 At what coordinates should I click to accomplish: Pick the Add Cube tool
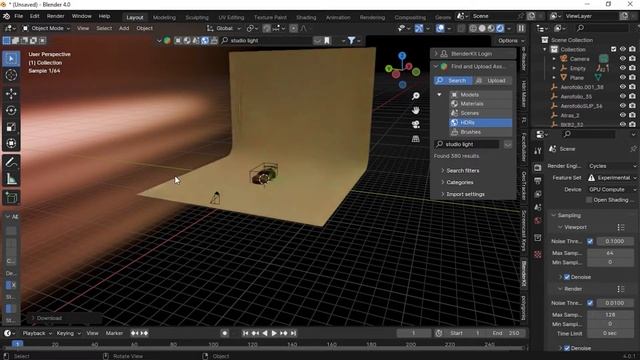(11, 198)
